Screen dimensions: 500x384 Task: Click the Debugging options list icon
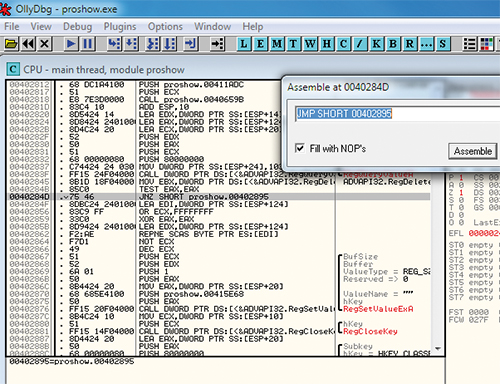(469, 44)
